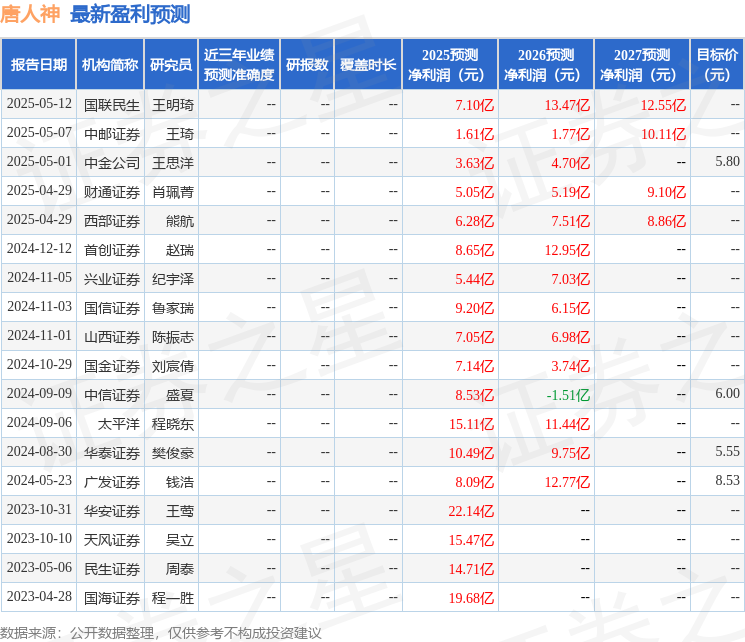Image resolution: width=745 pixels, height=642 pixels.
Task: Select institution 财通证券
Action: 112,192
